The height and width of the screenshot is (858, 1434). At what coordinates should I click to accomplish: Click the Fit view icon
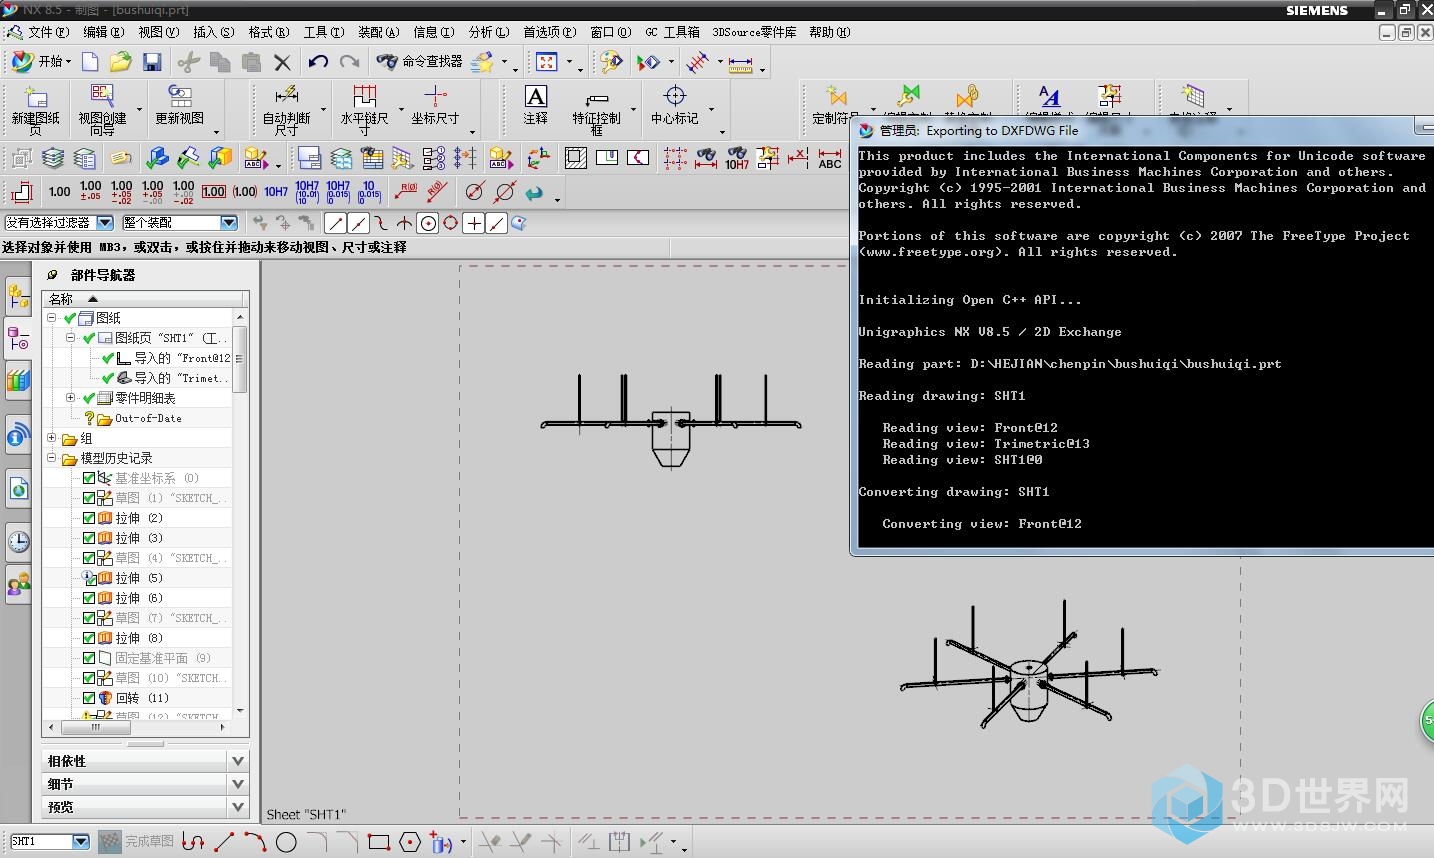[x=547, y=62]
